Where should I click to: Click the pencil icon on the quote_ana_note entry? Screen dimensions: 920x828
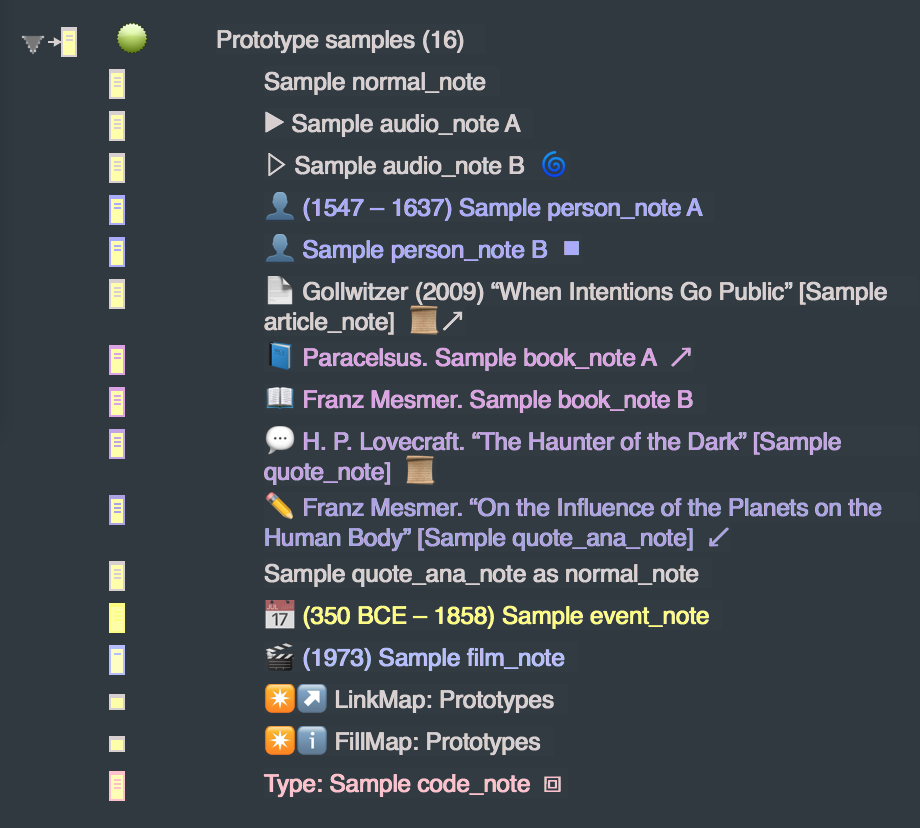tap(280, 507)
